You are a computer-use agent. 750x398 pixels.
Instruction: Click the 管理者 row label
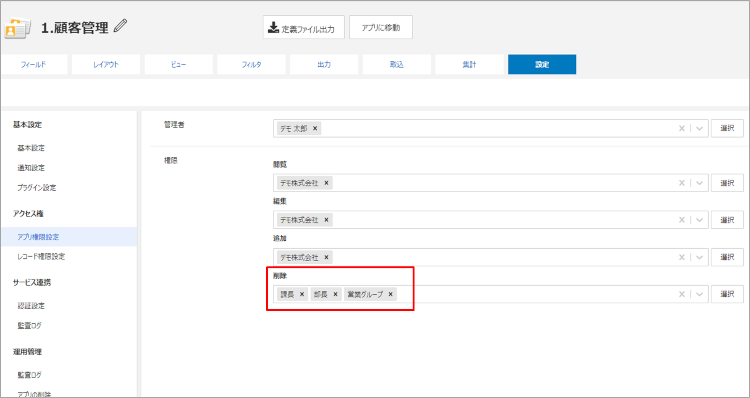point(174,124)
